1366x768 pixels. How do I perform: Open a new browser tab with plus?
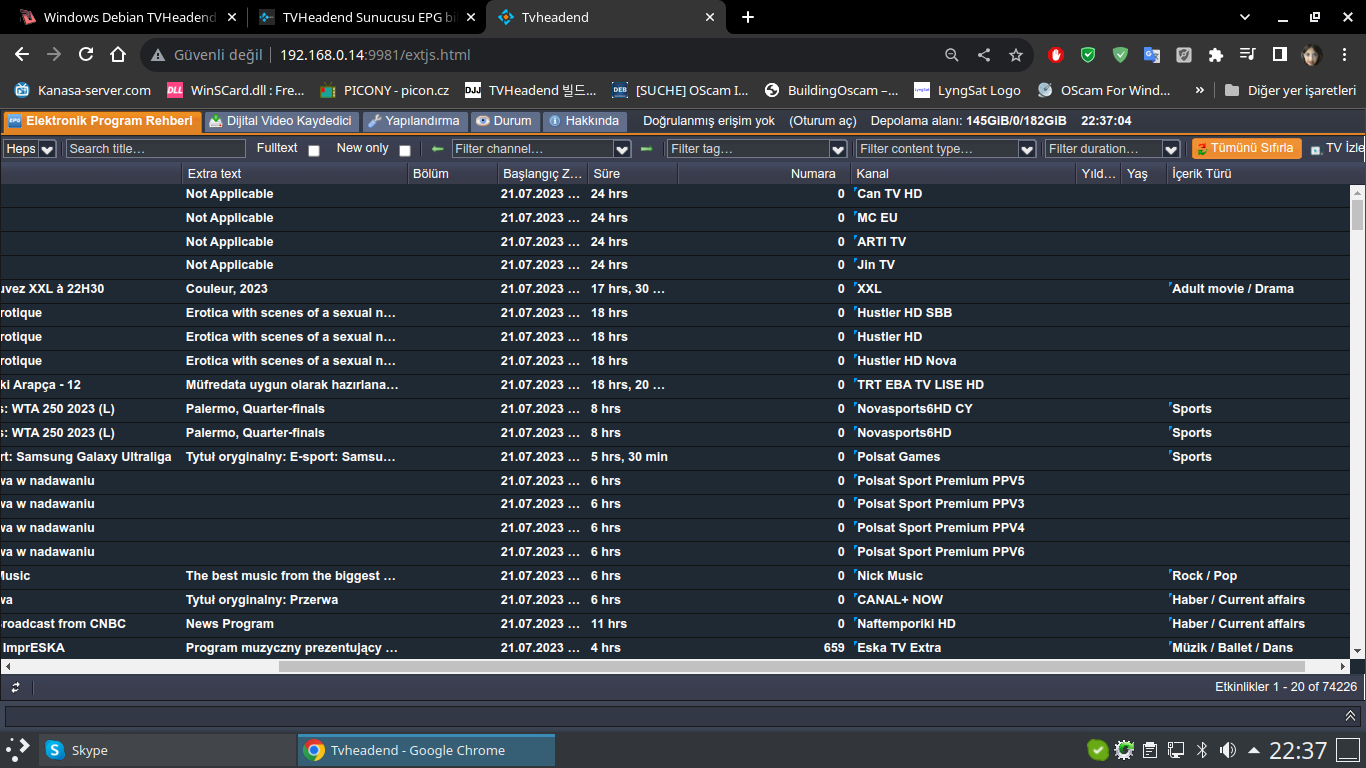point(748,17)
